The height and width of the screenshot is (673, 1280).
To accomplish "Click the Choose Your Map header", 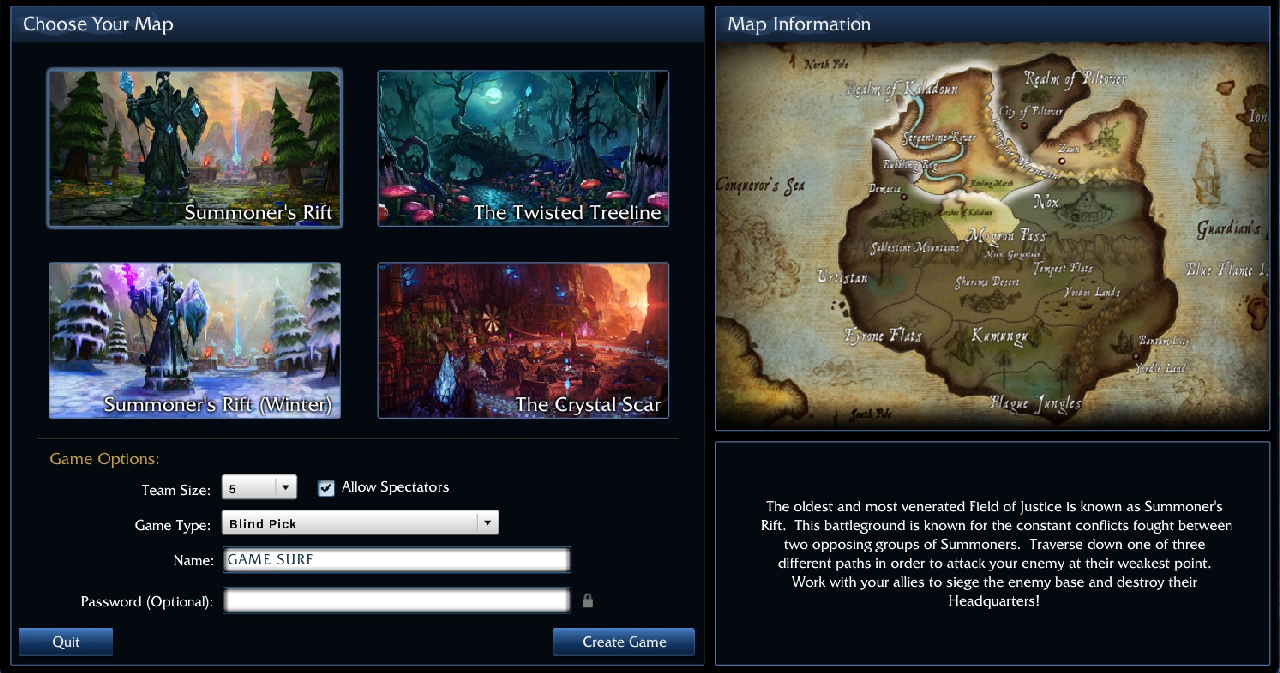I will pyautogui.click(x=357, y=24).
